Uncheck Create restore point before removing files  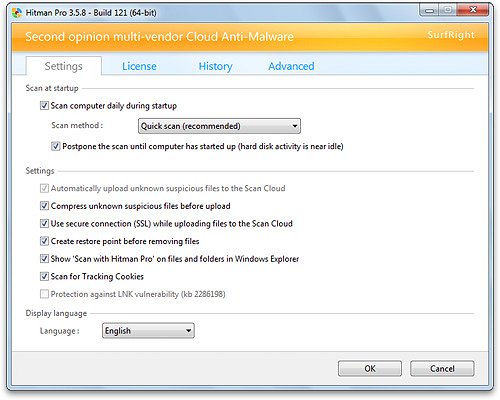point(44,241)
